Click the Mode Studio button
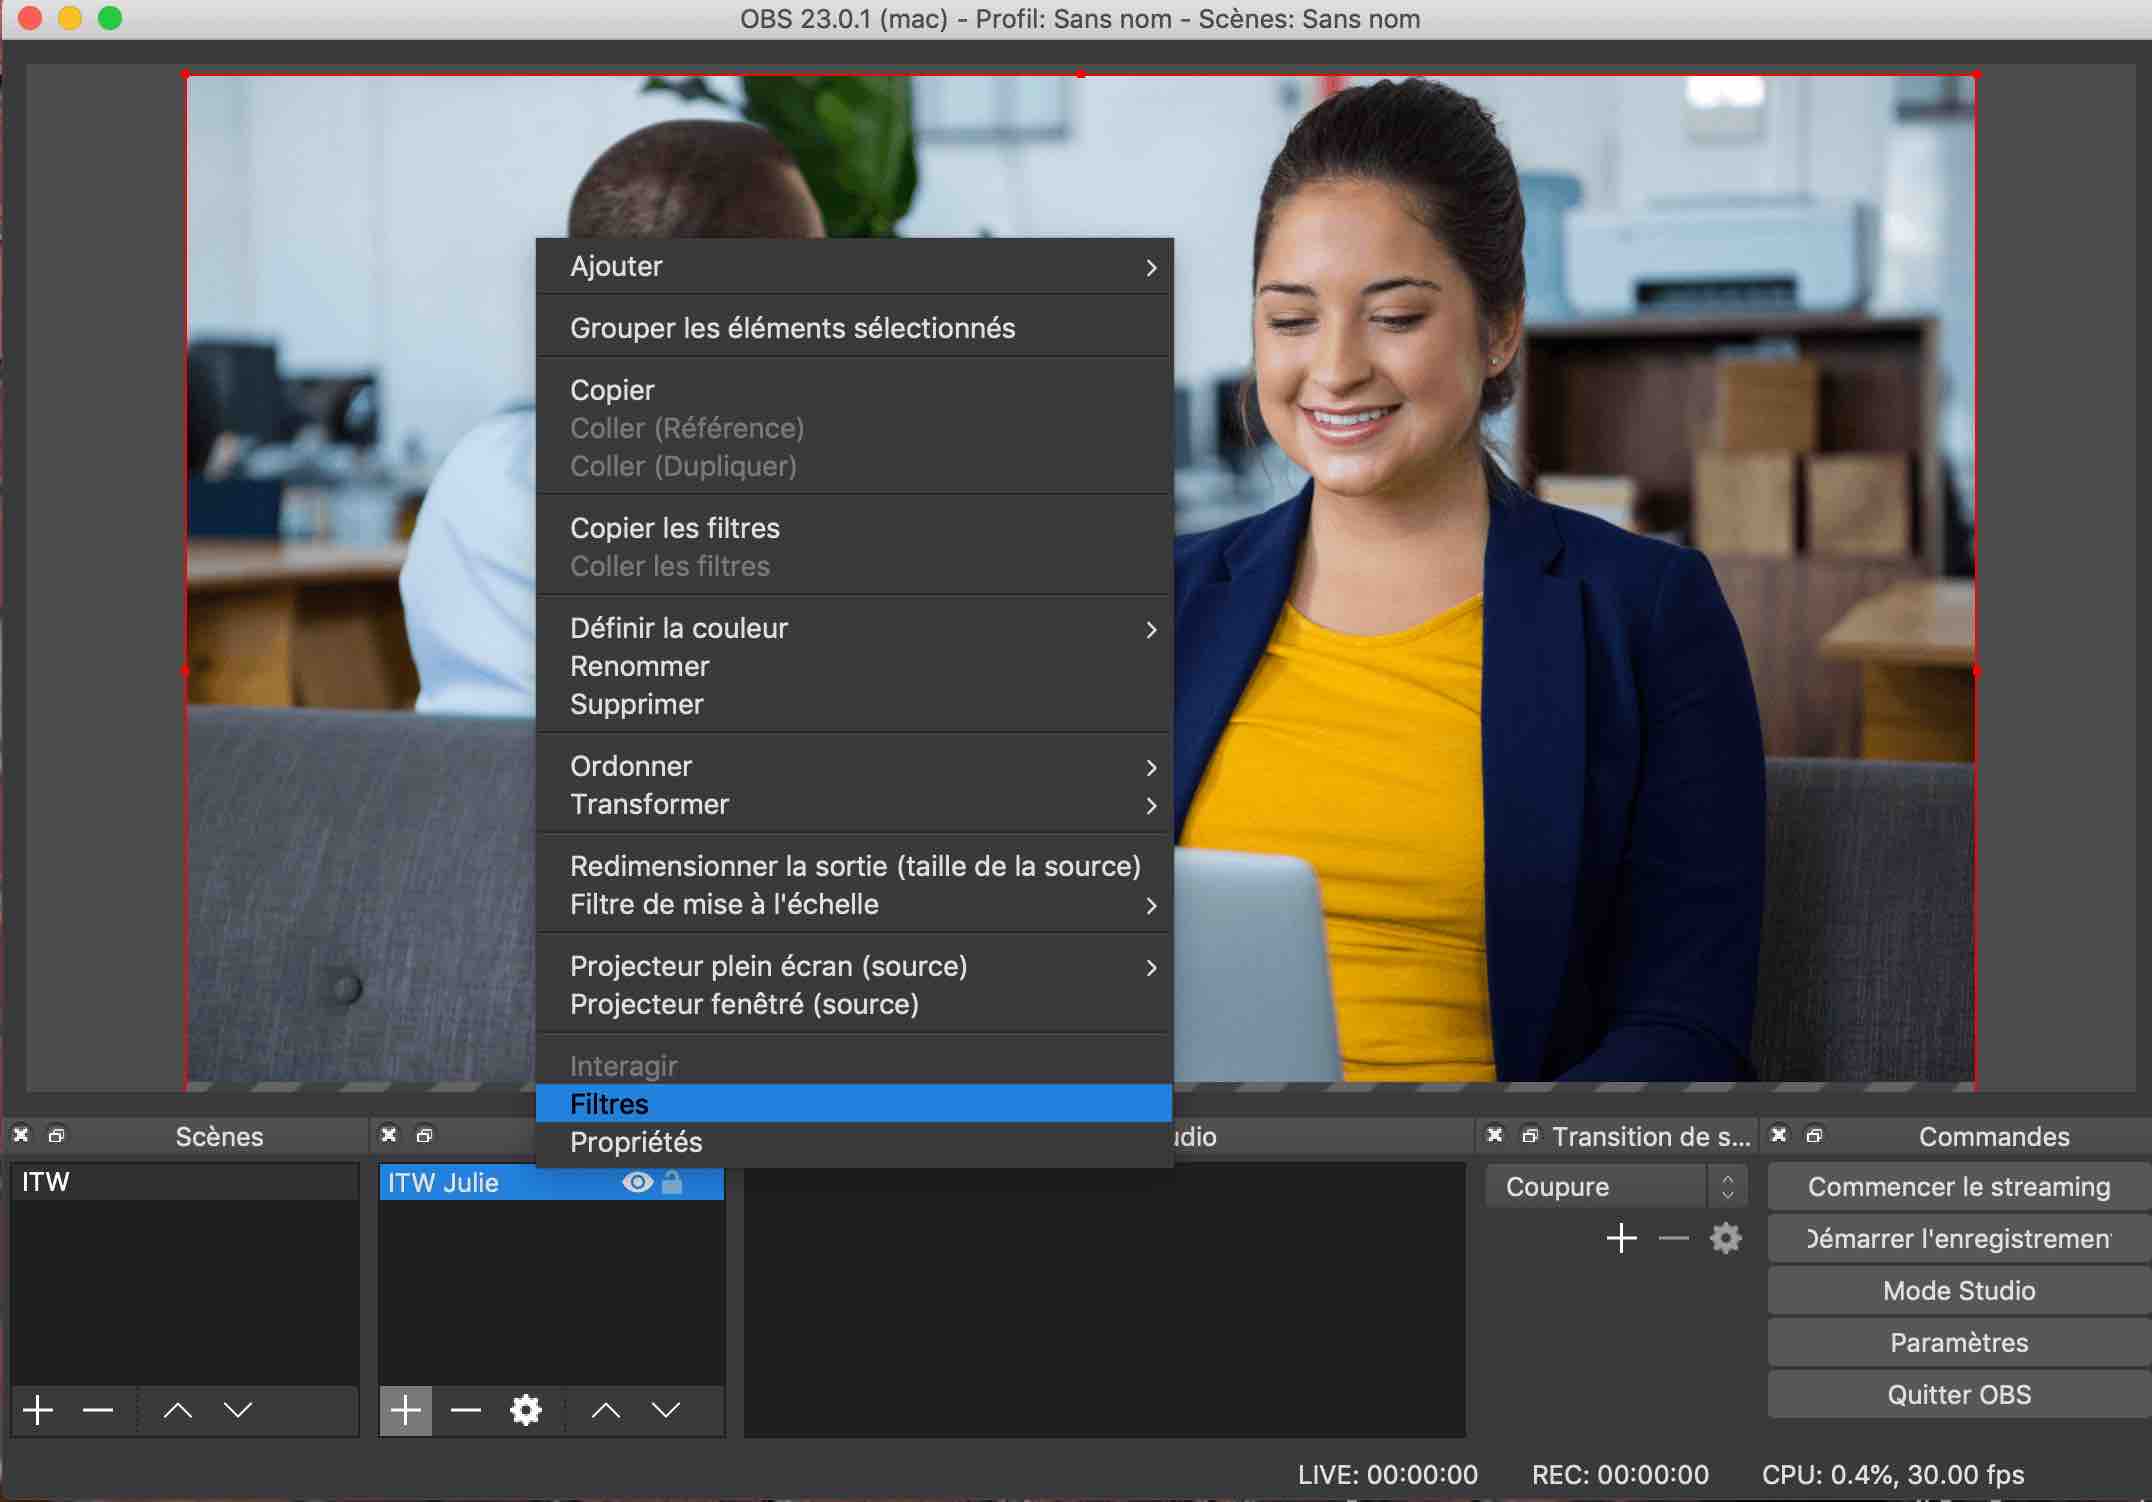The image size is (2152, 1502). coord(1958,1290)
